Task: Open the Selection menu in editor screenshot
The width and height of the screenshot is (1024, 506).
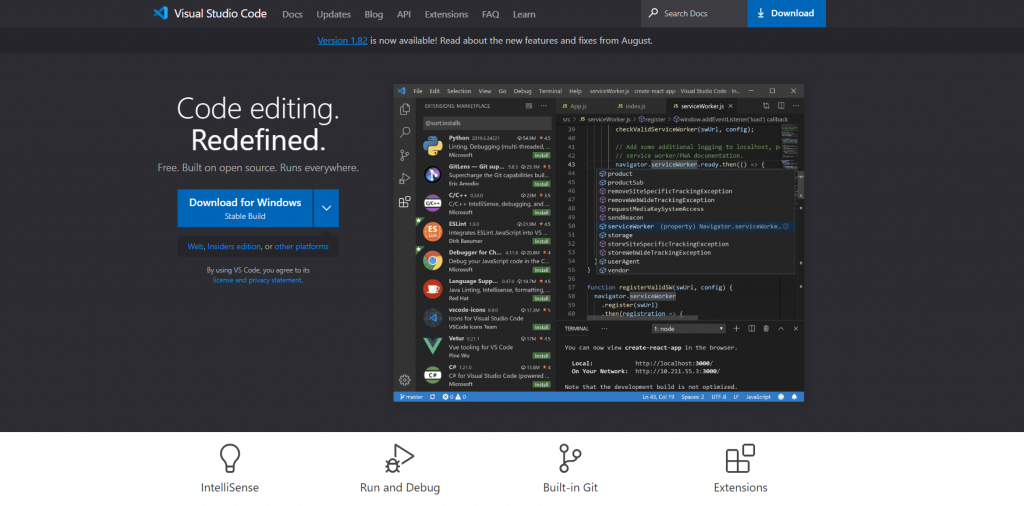Action: (459, 91)
